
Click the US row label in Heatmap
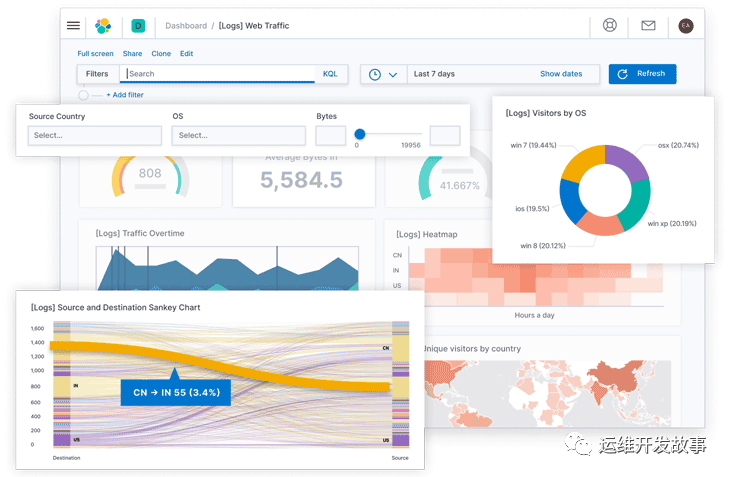tap(397, 285)
